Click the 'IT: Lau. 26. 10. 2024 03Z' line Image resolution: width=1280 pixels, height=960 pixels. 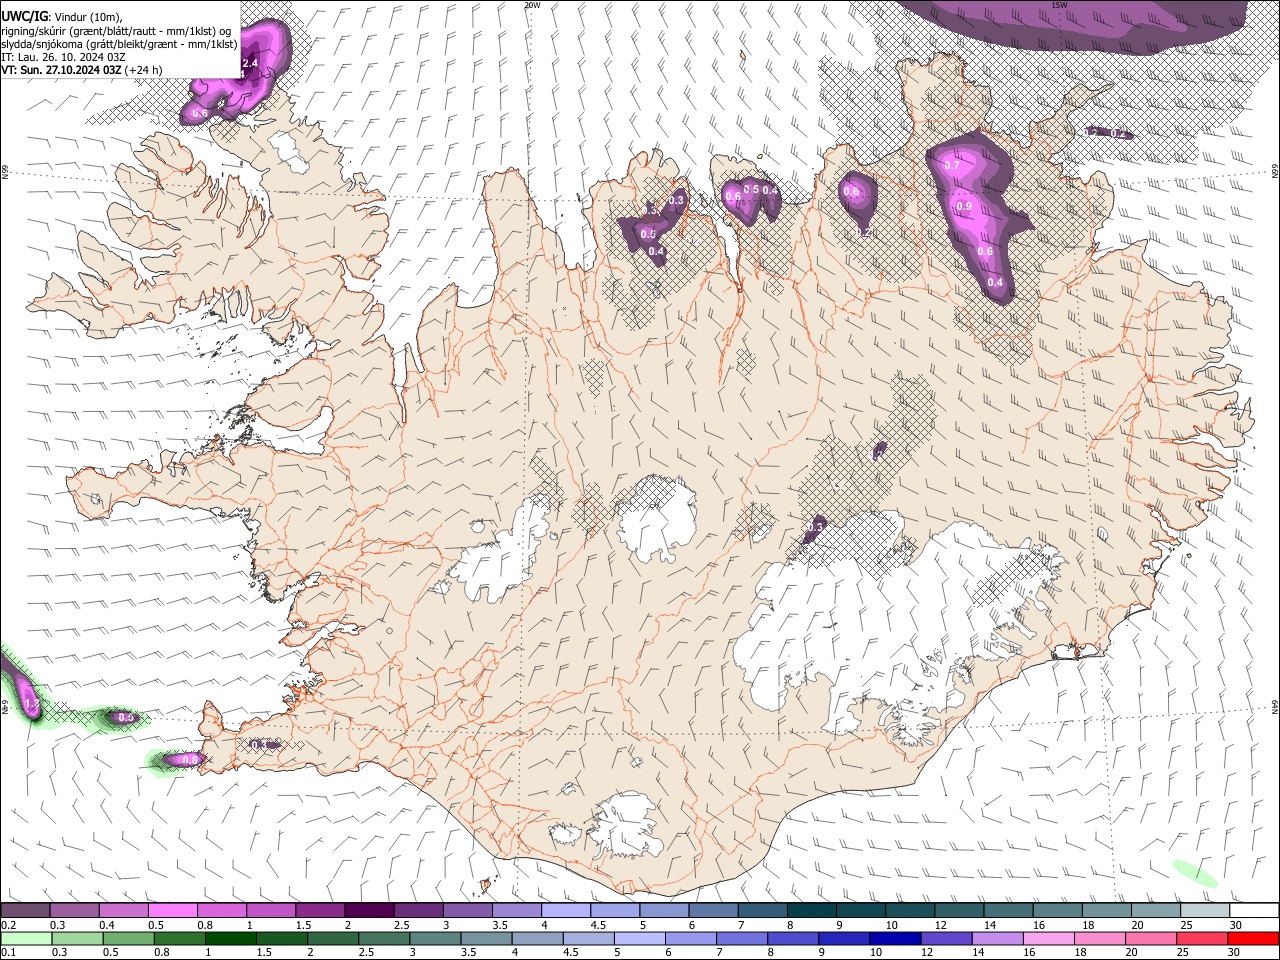click(x=63, y=57)
